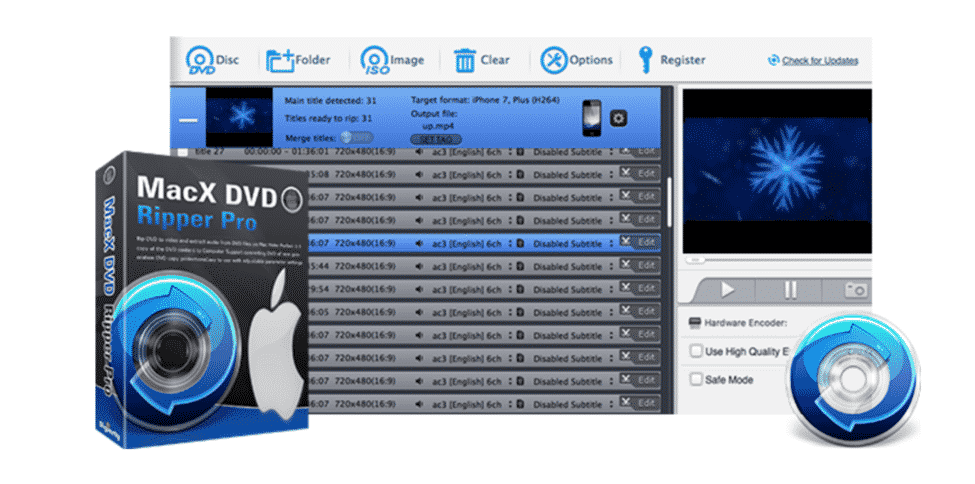Click the Edit button in the highlighted row
The height and width of the screenshot is (484, 975).
tap(640, 242)
